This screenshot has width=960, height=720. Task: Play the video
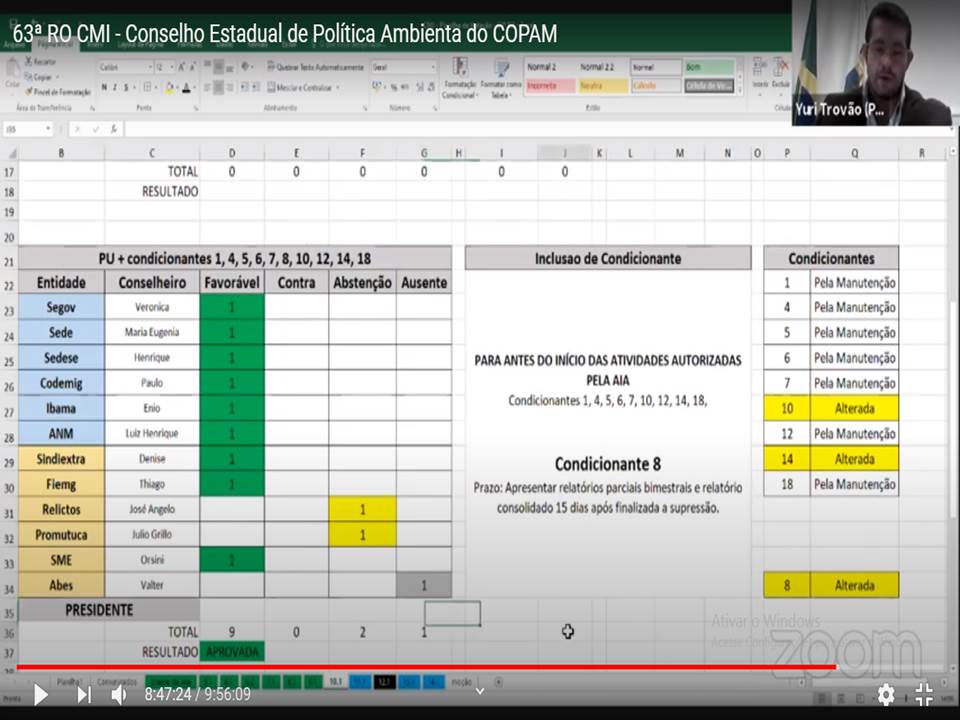(40, 694)
